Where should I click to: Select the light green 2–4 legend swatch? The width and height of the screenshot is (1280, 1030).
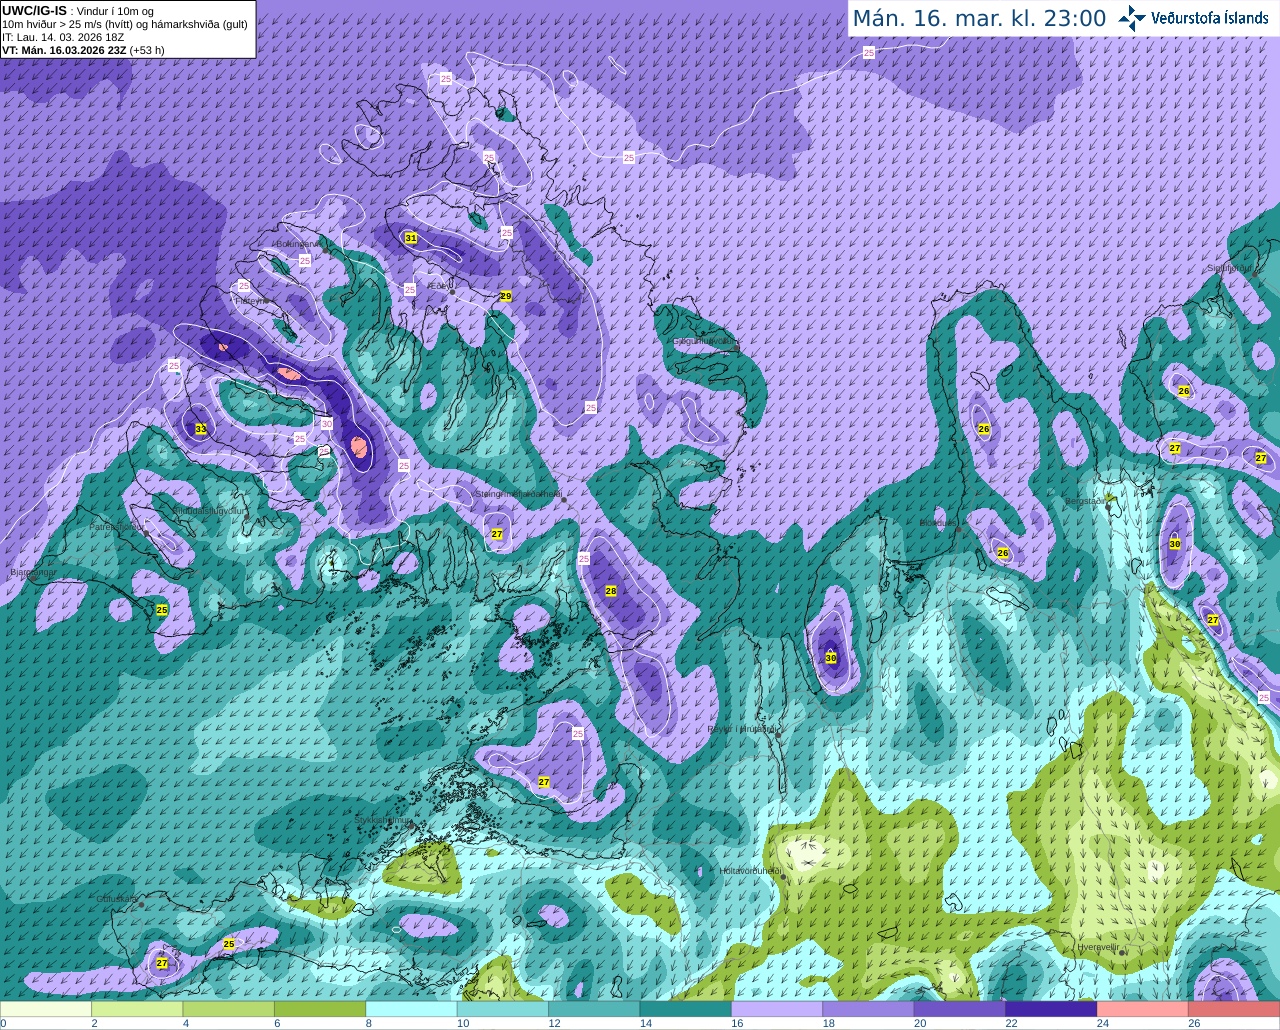coord(137,1009)
